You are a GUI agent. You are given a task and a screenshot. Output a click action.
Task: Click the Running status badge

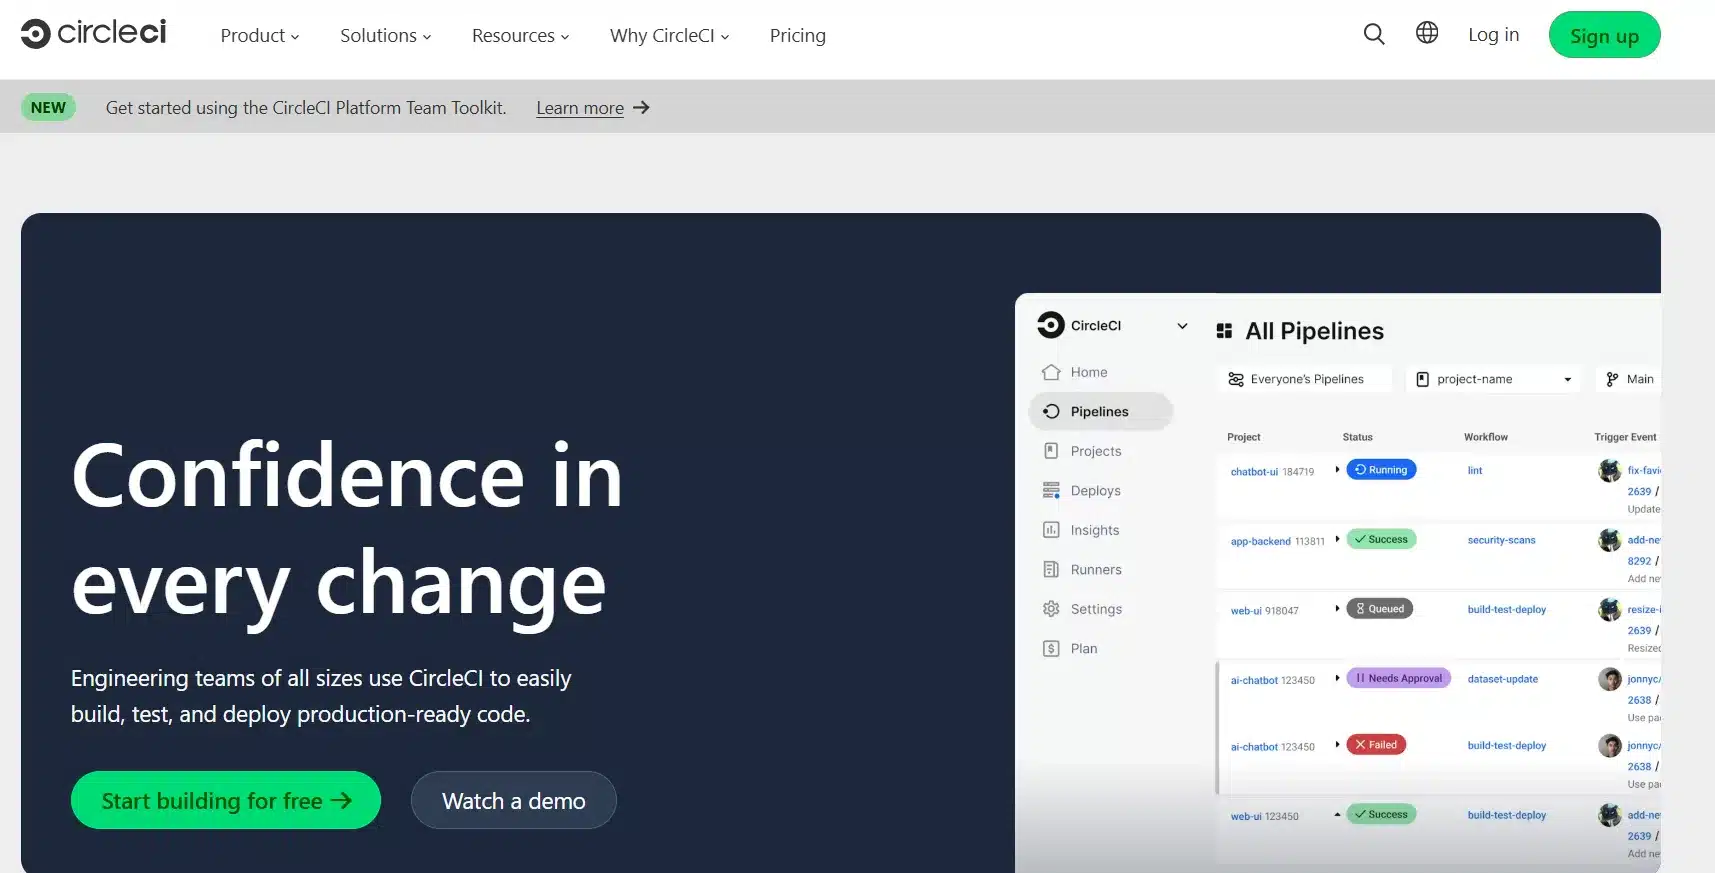1381,469
